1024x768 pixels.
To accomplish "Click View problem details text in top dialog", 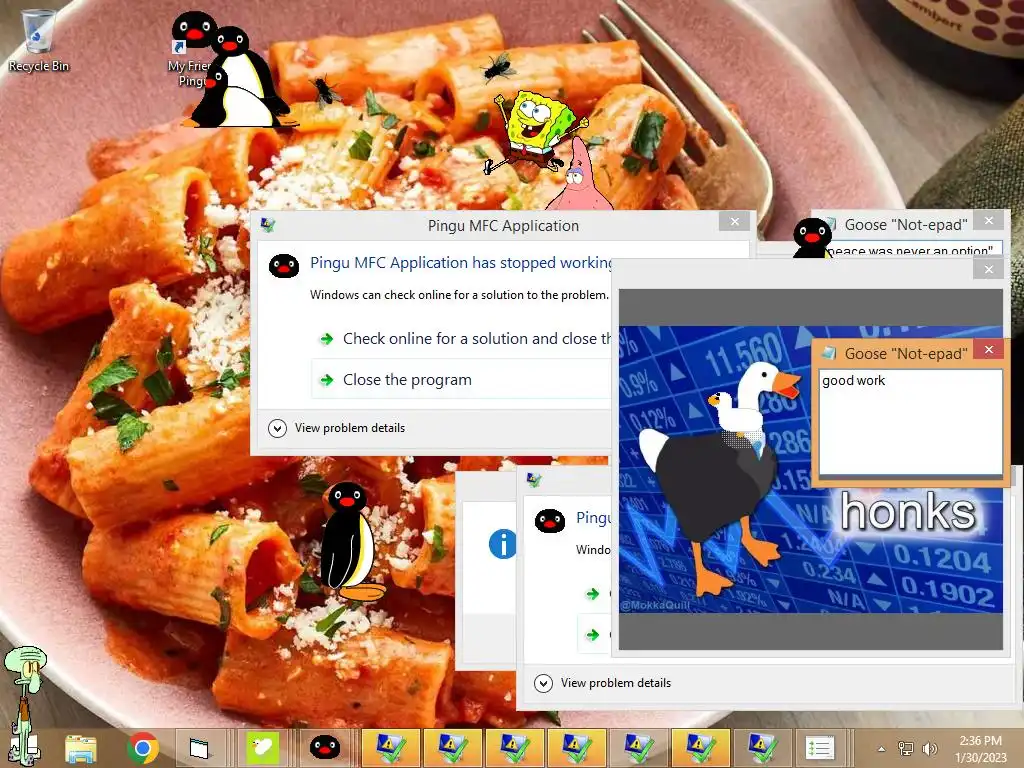I will click(x=349, y=428).
